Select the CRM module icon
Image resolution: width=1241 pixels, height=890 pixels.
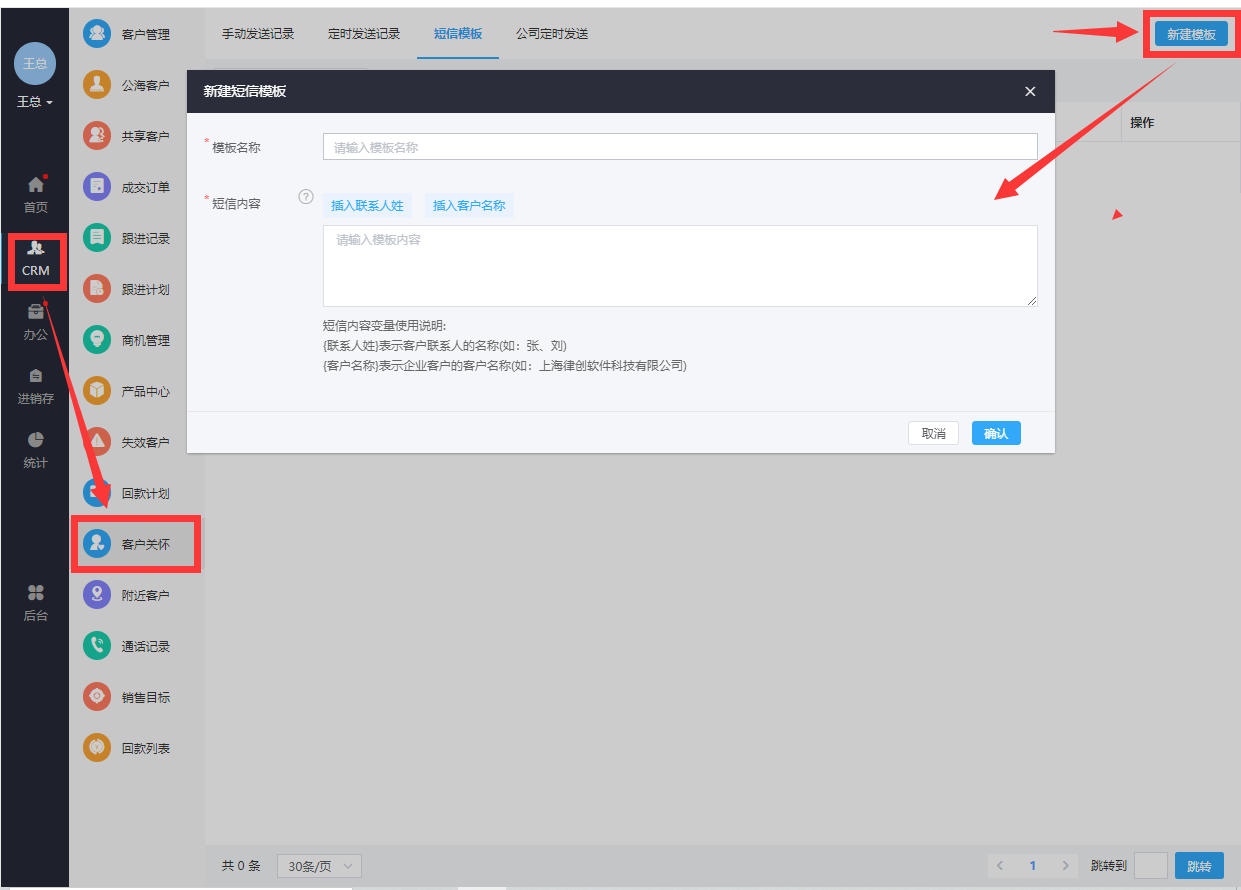36,248
